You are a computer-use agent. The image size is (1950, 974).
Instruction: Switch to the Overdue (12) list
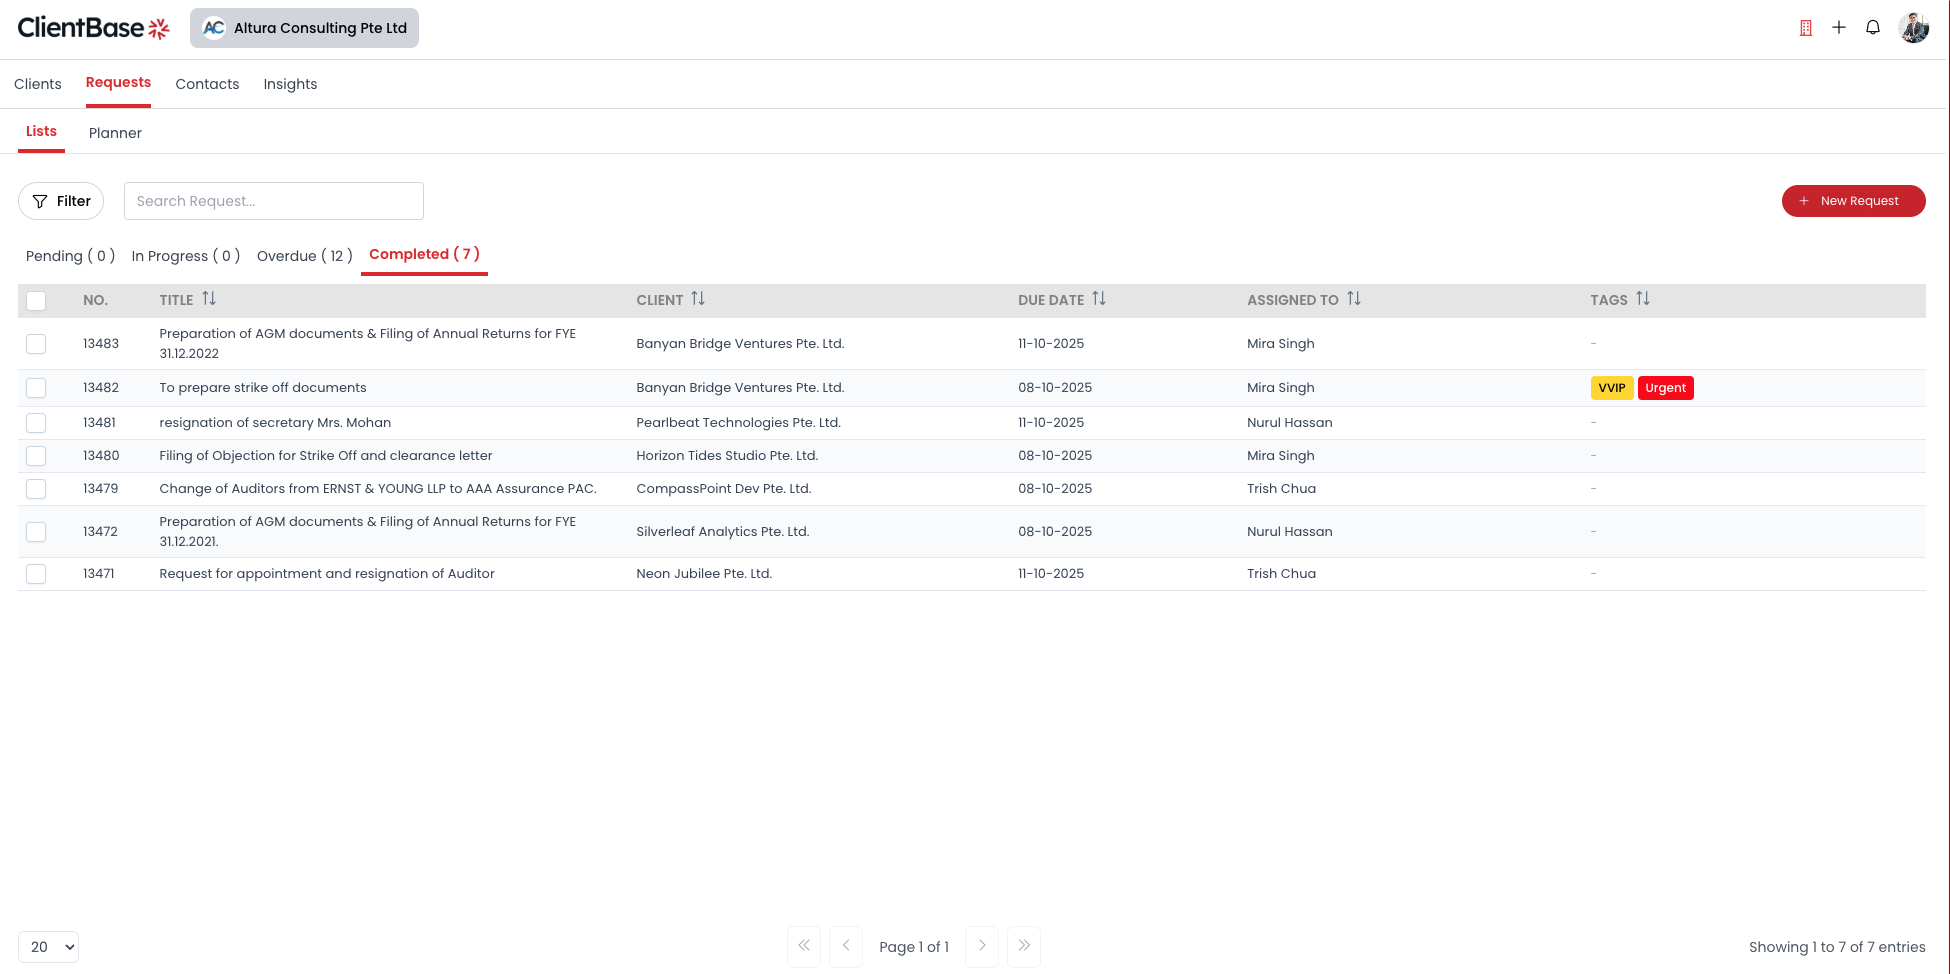304,255
